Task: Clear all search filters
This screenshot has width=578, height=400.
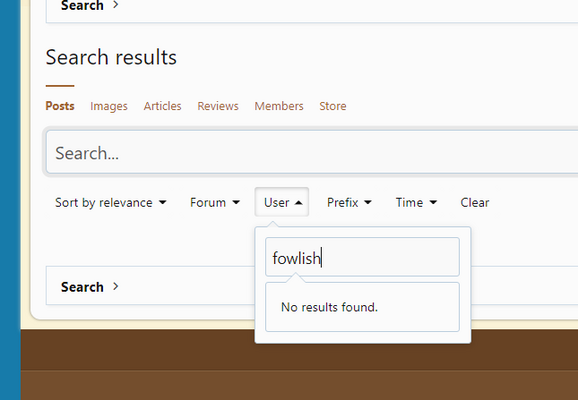Action: tap(475, 202)
